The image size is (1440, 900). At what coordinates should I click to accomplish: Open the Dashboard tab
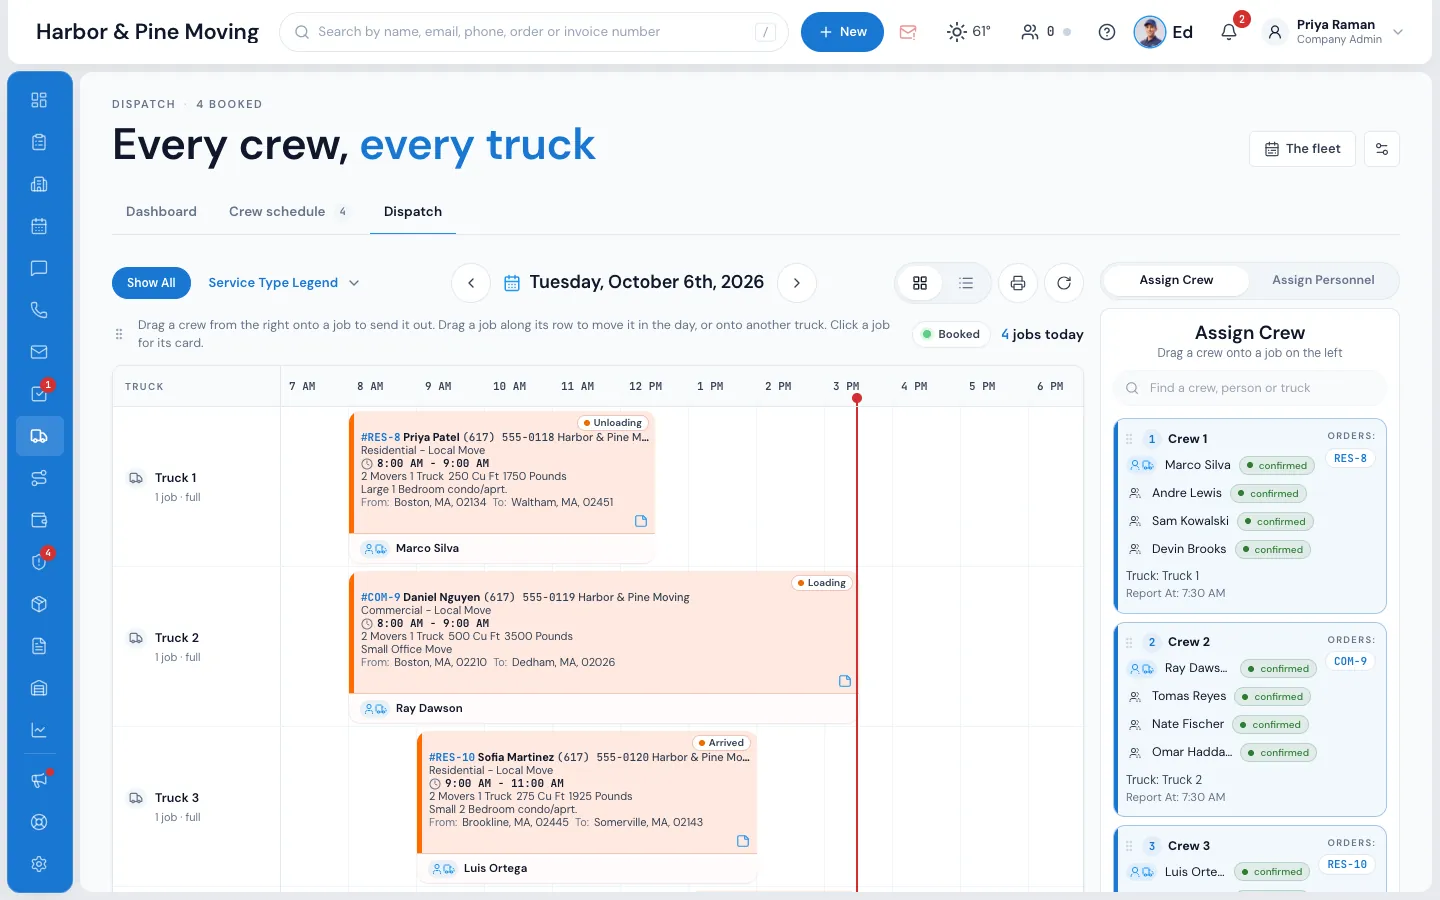coord(161,211)
